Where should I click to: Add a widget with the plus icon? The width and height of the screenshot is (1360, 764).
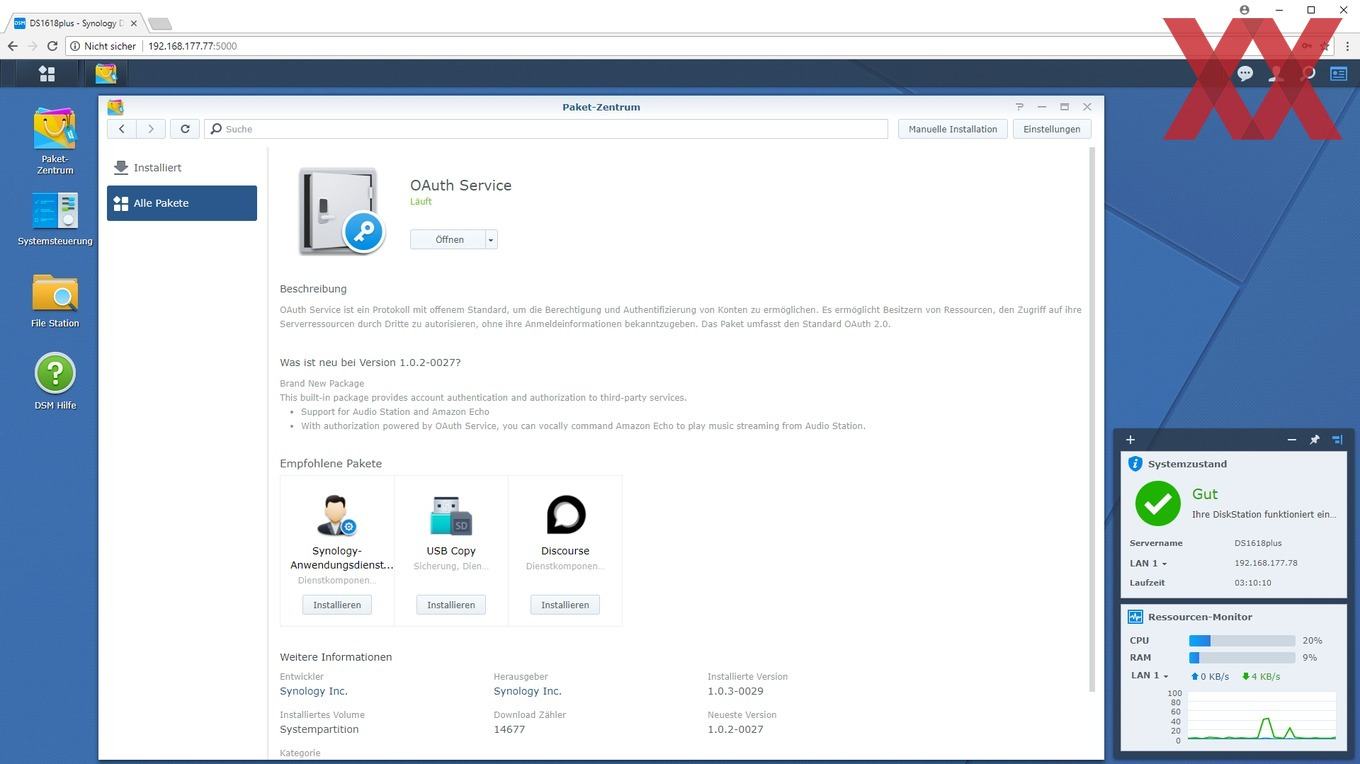(x=1130, y=440)
